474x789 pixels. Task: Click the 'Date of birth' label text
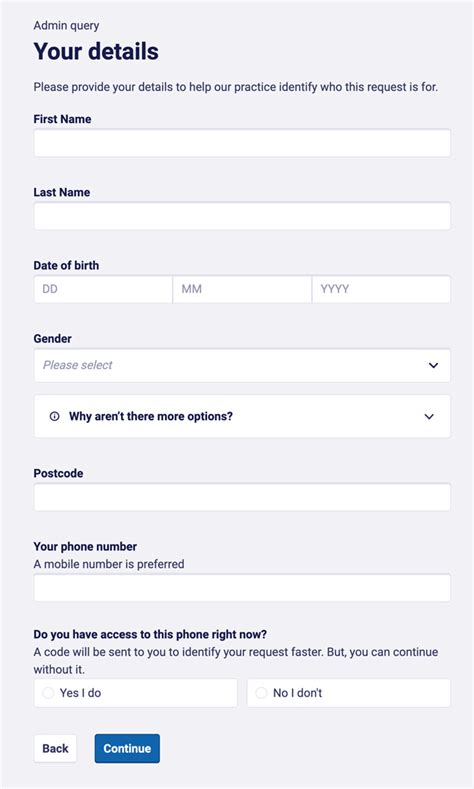click(x=66, y=266)
